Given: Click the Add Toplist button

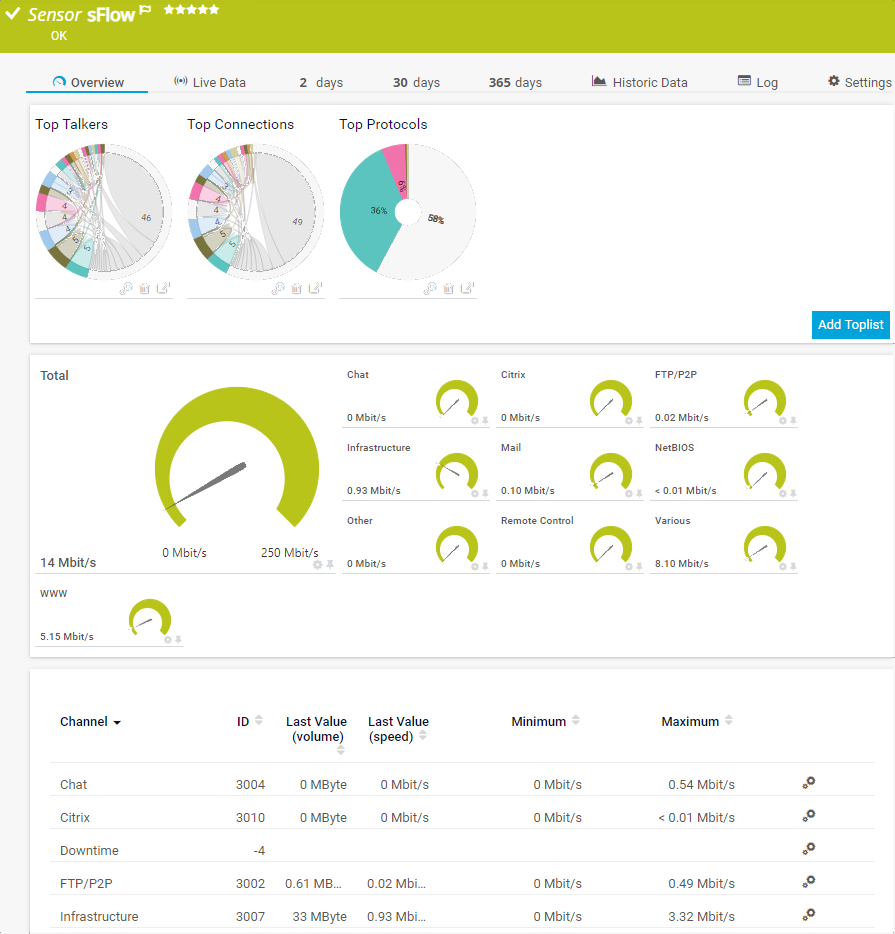Looking at the screenshot, I should 850,324.
